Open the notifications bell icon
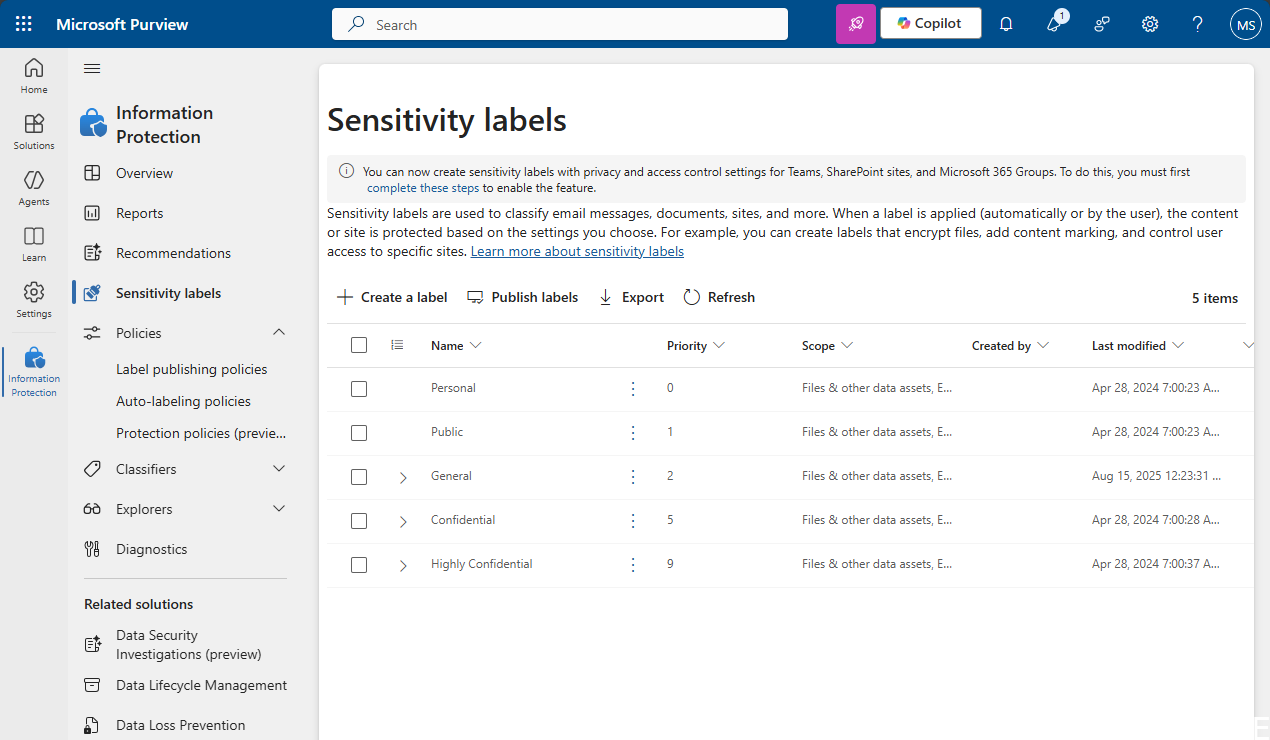Screen dimensions: 1270x740 (1005, 23)
